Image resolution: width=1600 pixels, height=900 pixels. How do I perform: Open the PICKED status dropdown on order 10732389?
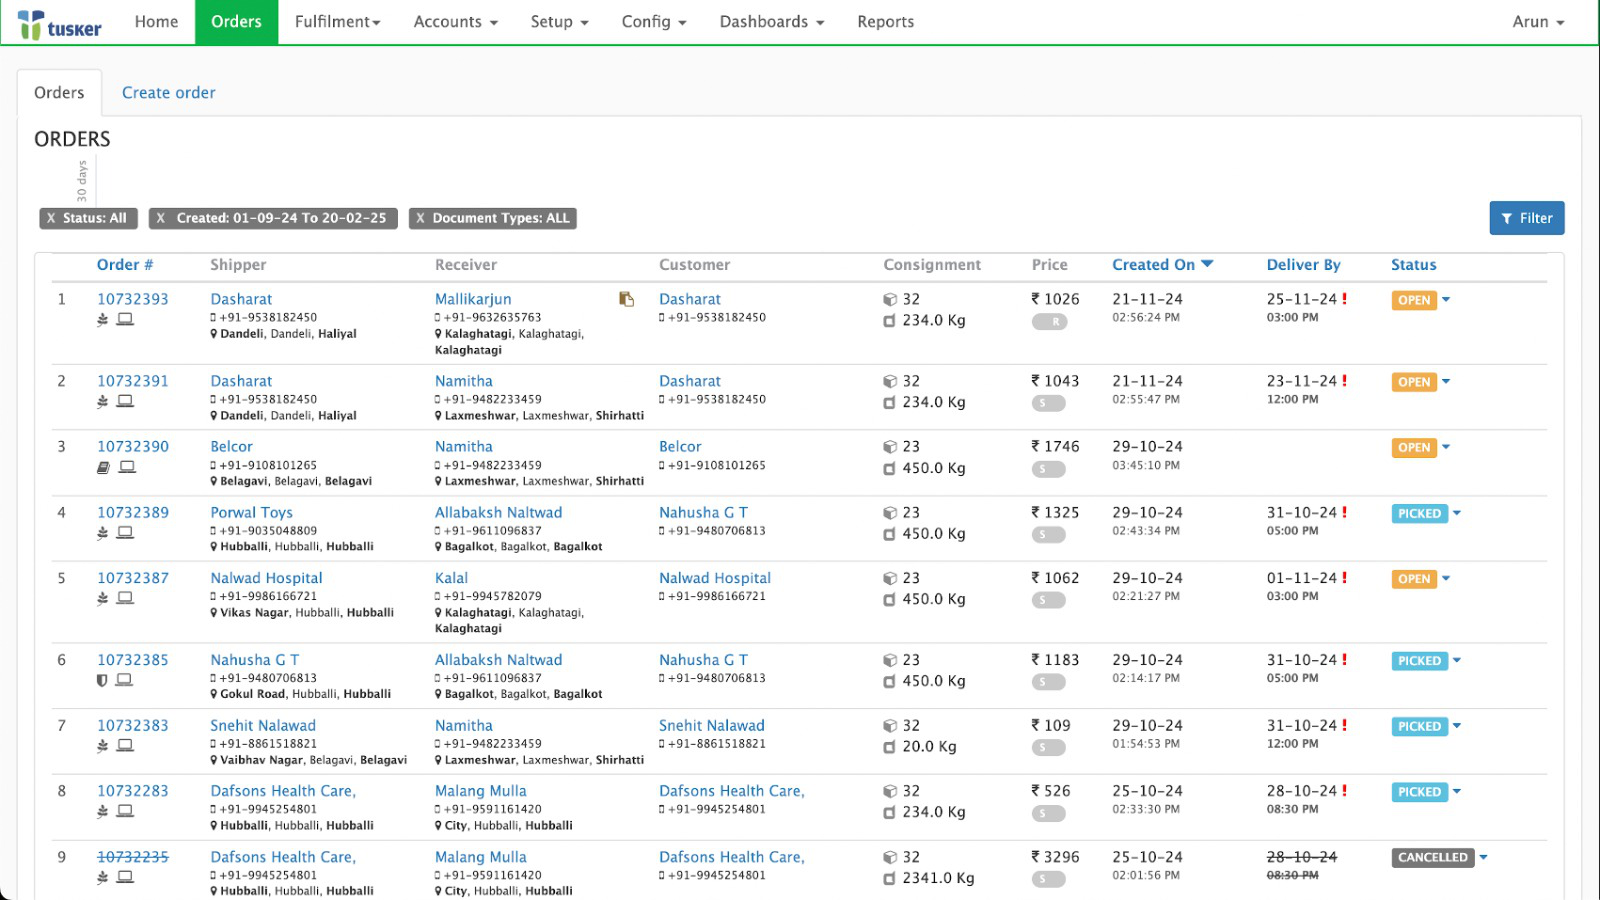click(1456, 513)
